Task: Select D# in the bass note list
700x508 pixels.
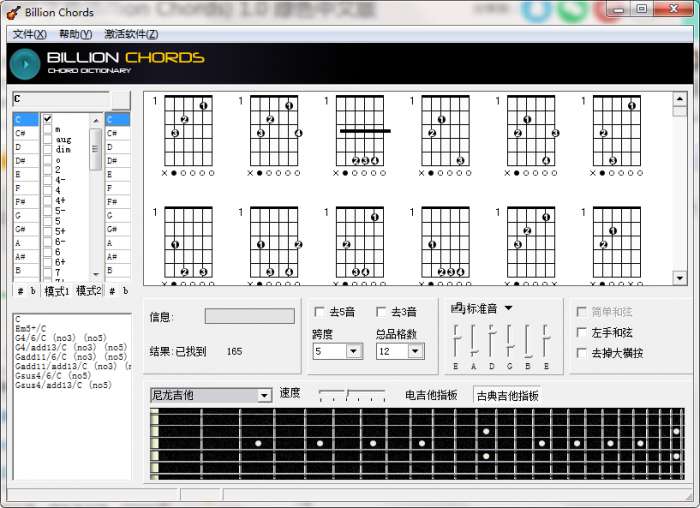Action: pos(118,160)
